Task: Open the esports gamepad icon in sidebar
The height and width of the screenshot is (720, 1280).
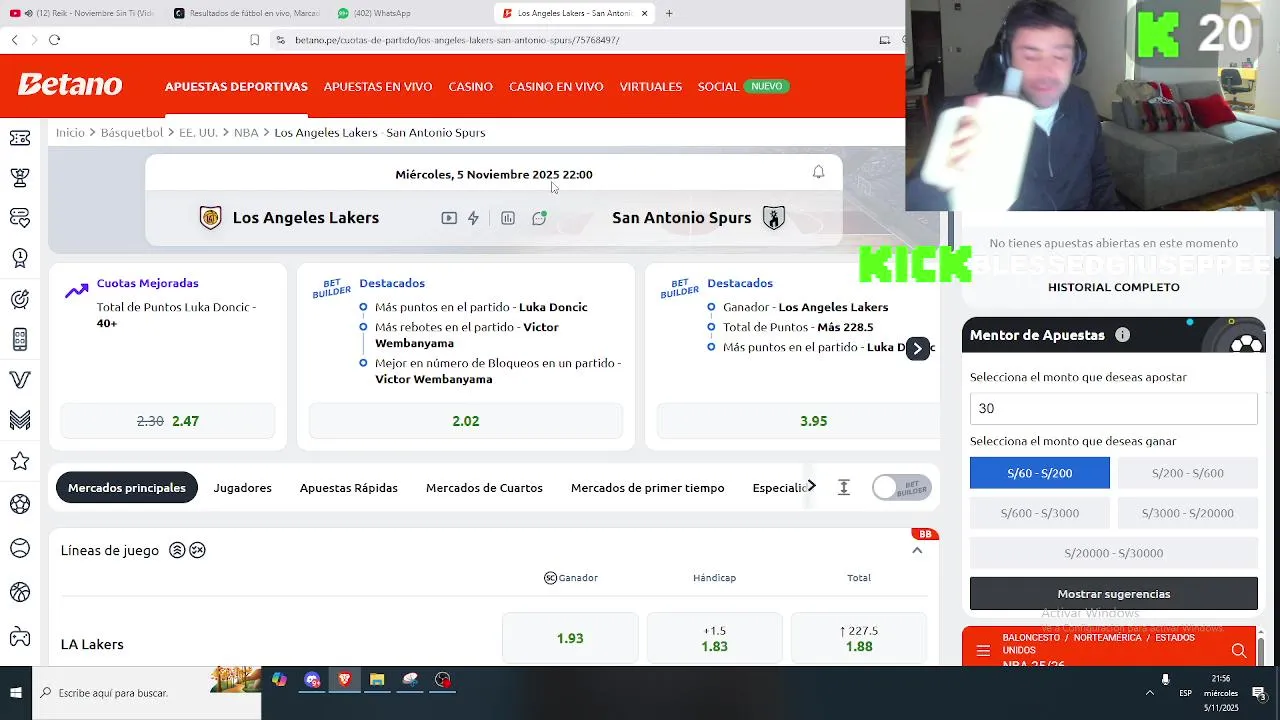Action: pyautogui.click(x=20, y=636)
